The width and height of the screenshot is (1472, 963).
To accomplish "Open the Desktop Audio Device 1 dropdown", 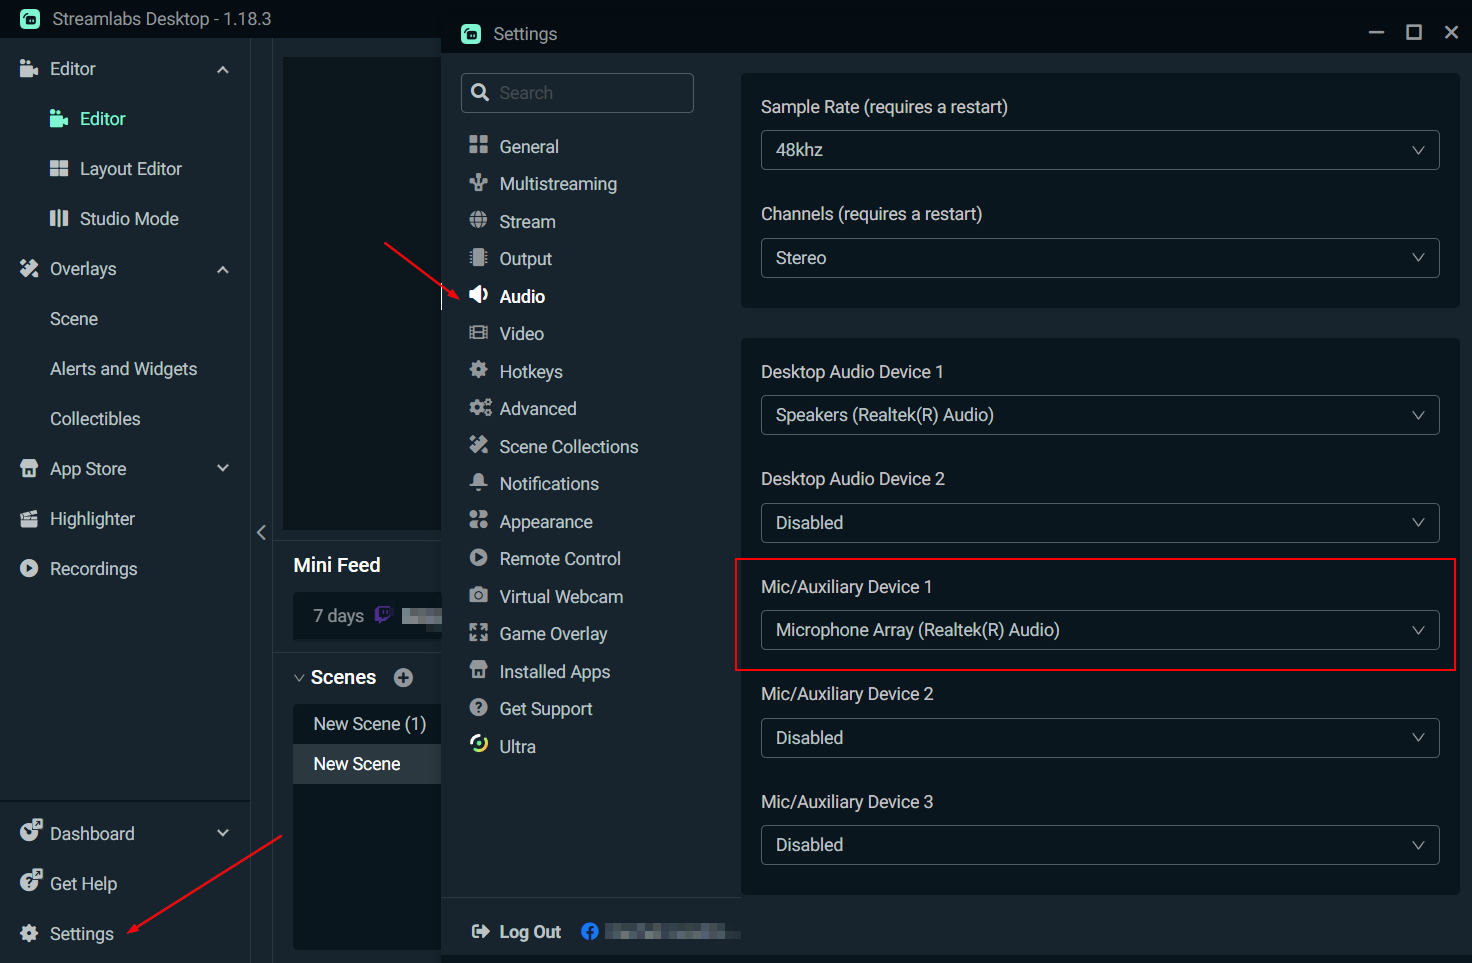I will (x=1100, y=415).
